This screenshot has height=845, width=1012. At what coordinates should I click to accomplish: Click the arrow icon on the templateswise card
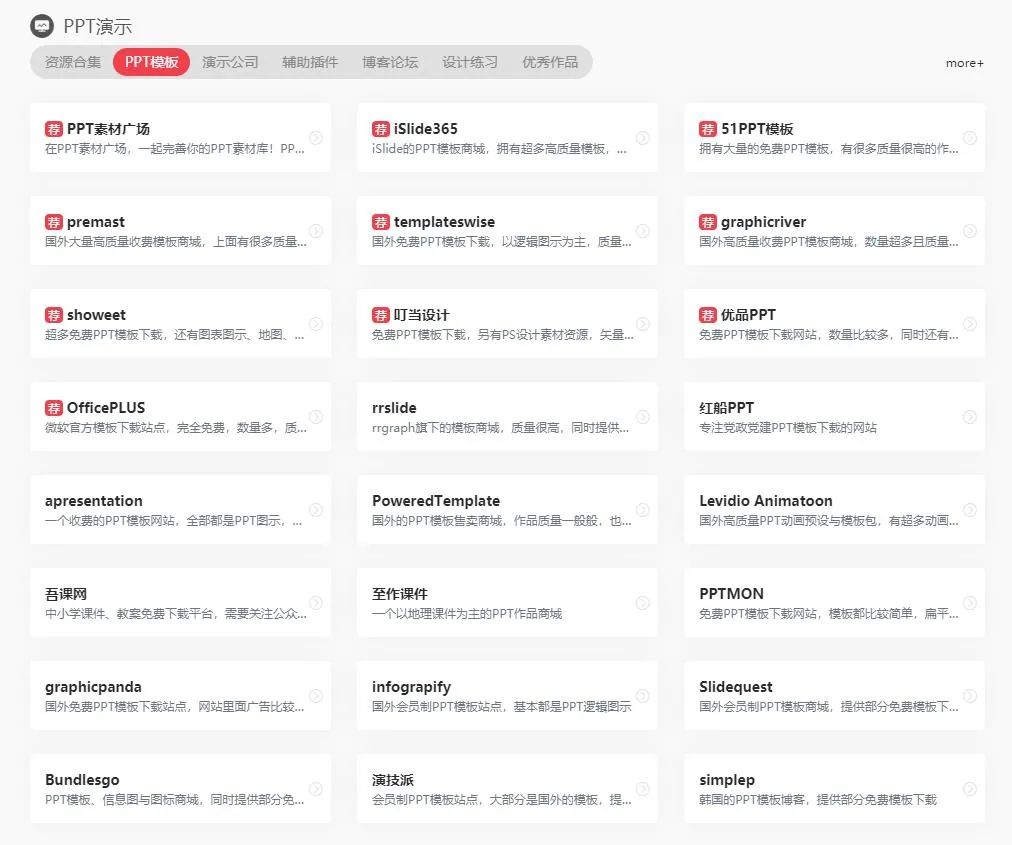click(643, 230)
